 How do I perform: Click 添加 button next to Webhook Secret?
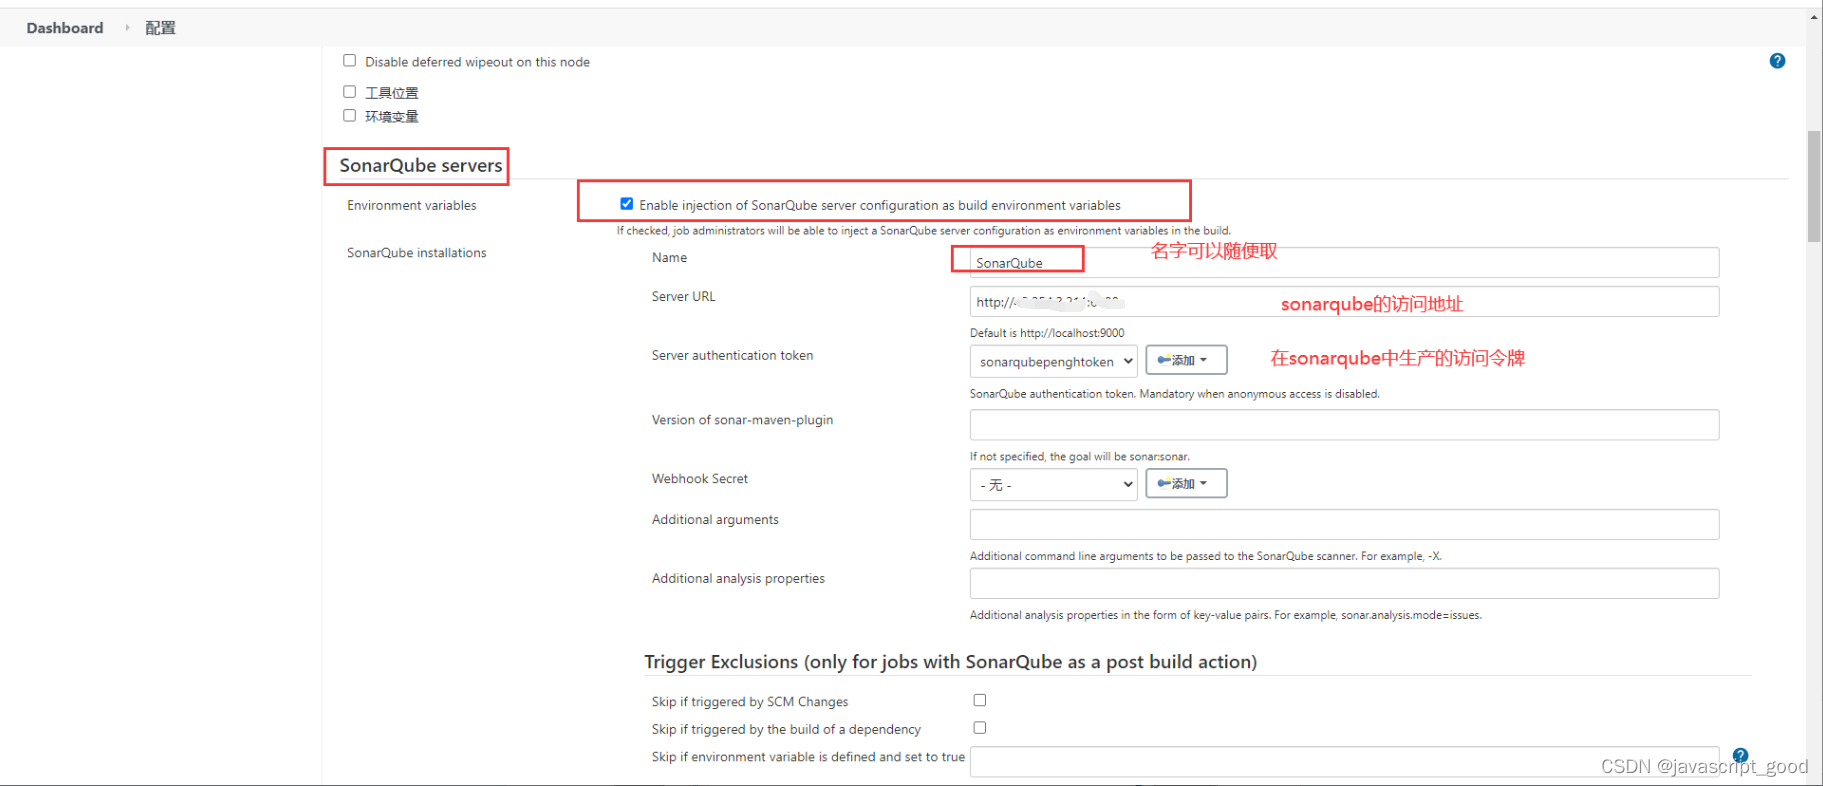[1186, 483]
